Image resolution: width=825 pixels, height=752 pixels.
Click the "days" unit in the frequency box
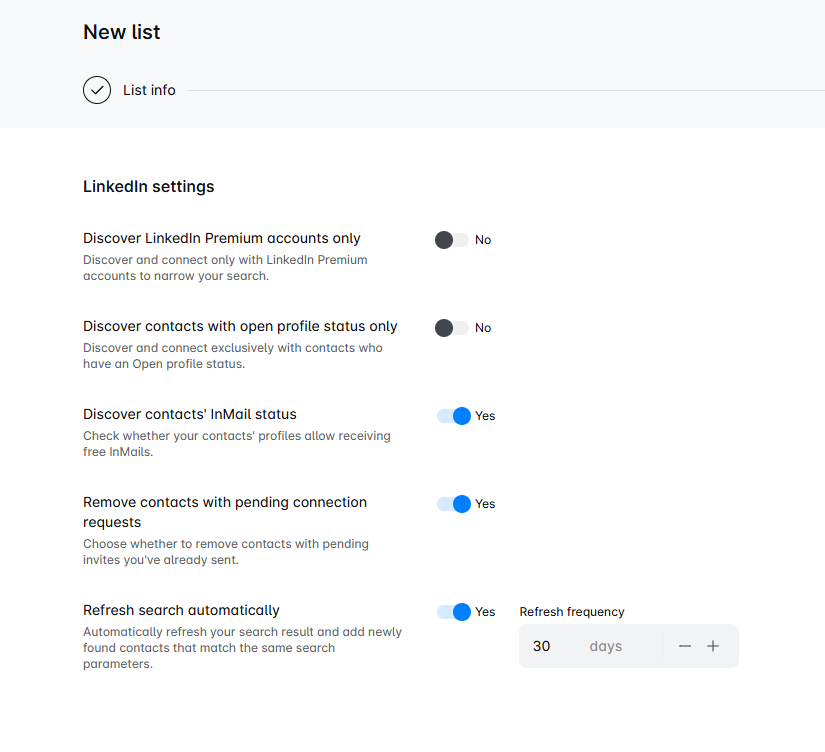(606, 646)
